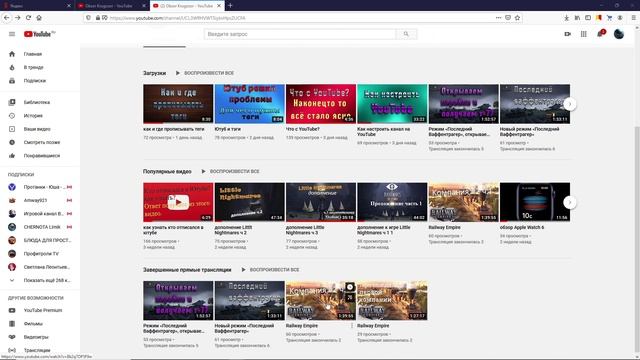The image size is (640, 360).
Task: Open Профитроли TV subscription channel
Action: point(40,253)
